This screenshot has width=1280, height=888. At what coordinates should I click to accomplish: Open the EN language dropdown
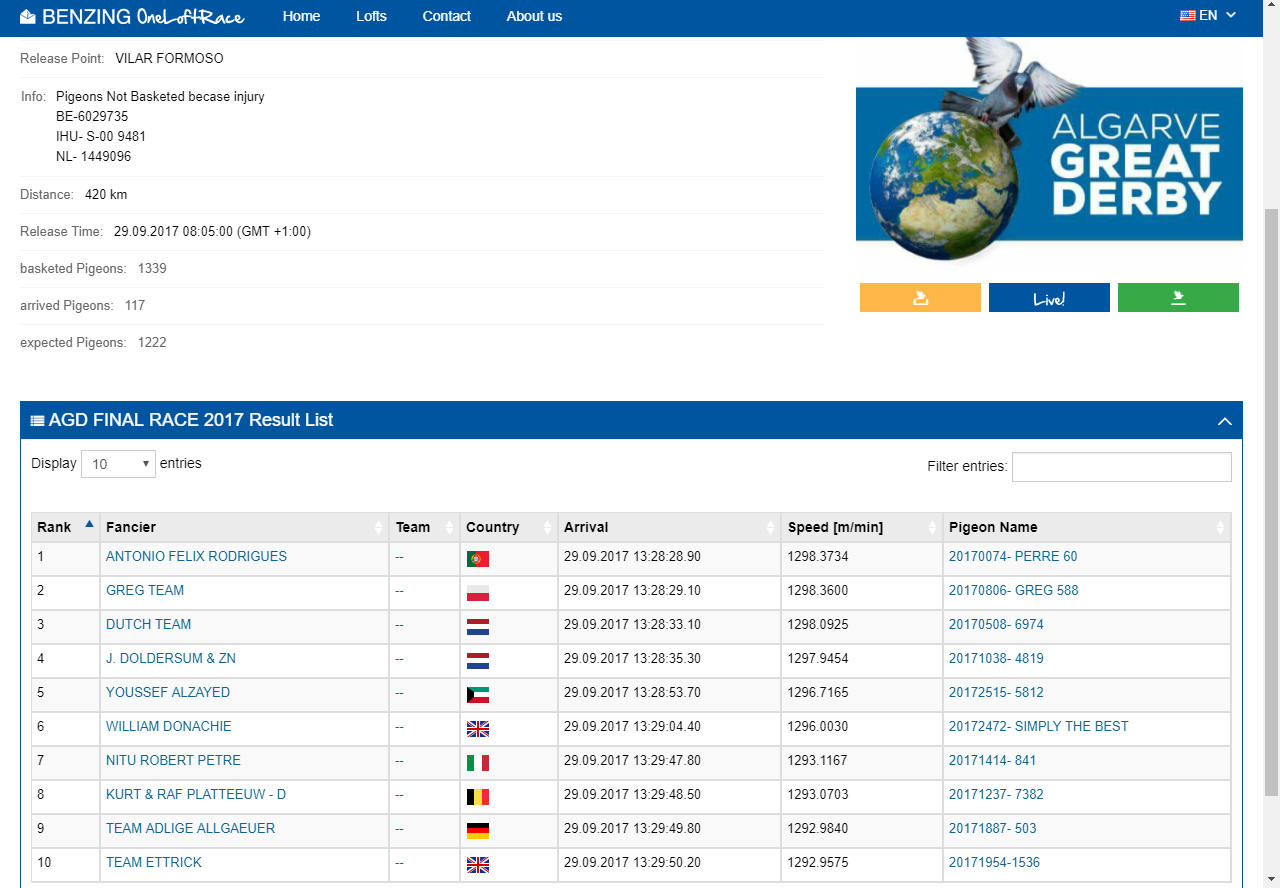(x=1208, y=16)
